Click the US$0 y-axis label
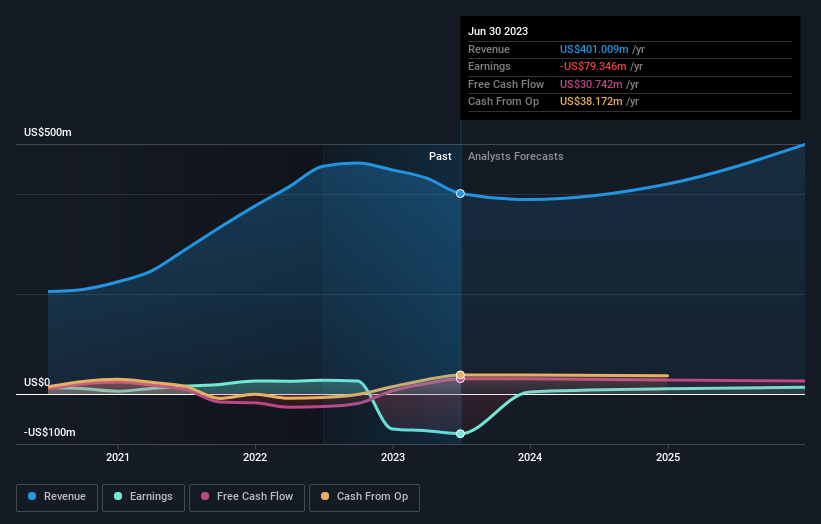 37,382
